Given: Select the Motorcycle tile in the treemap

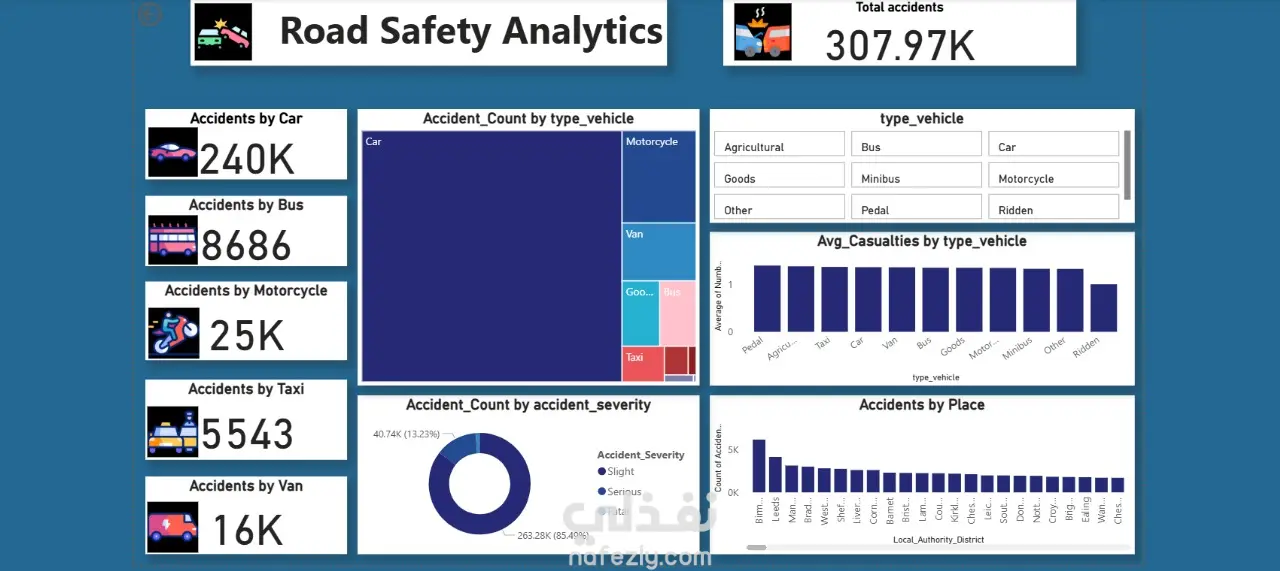Looking at the screenshot, I should (659, 177).
